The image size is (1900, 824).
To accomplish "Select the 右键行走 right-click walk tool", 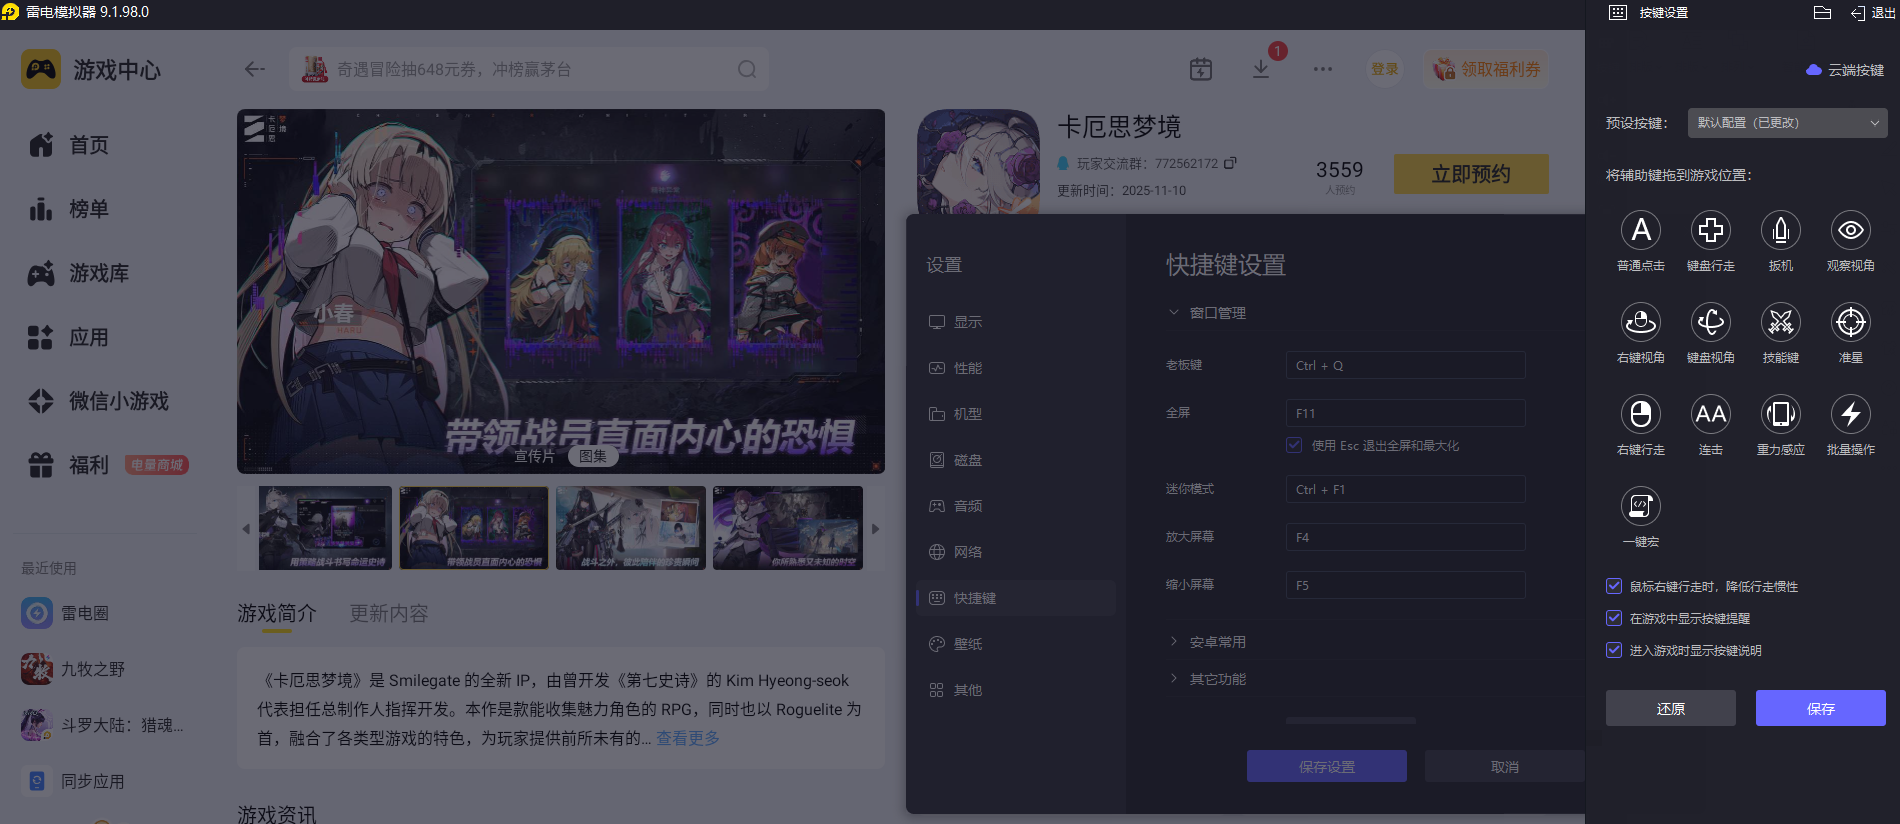I will pyautogui.click(x=1641, y=414).
